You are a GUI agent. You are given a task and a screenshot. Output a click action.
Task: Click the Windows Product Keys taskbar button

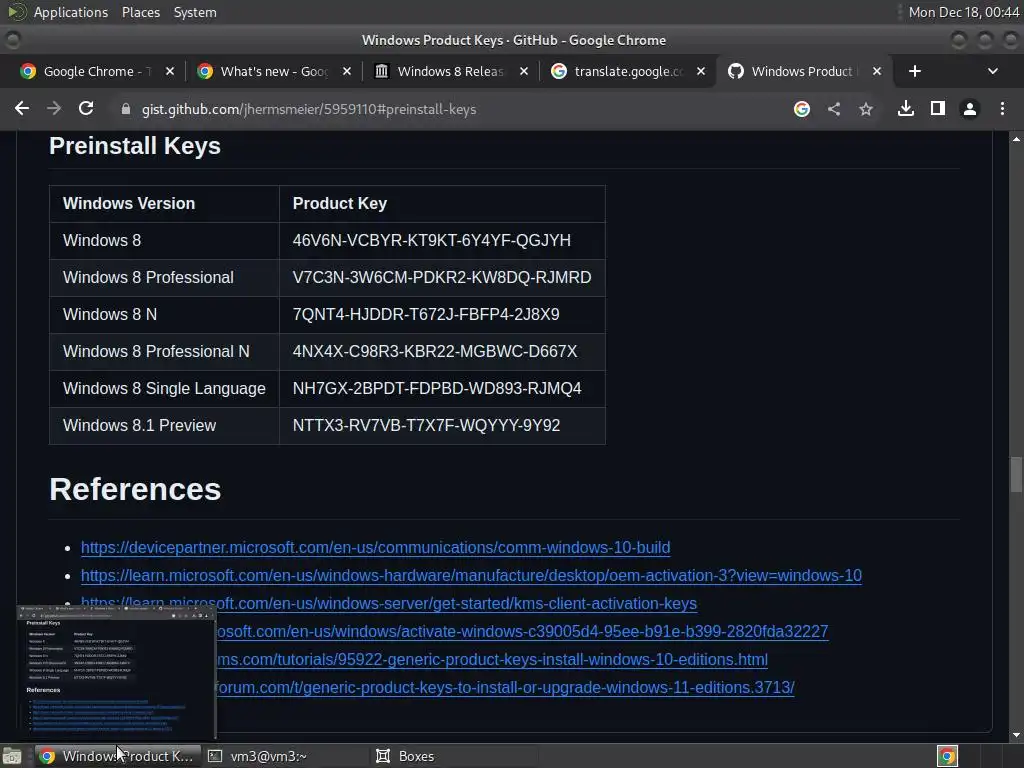click(117, 756)
